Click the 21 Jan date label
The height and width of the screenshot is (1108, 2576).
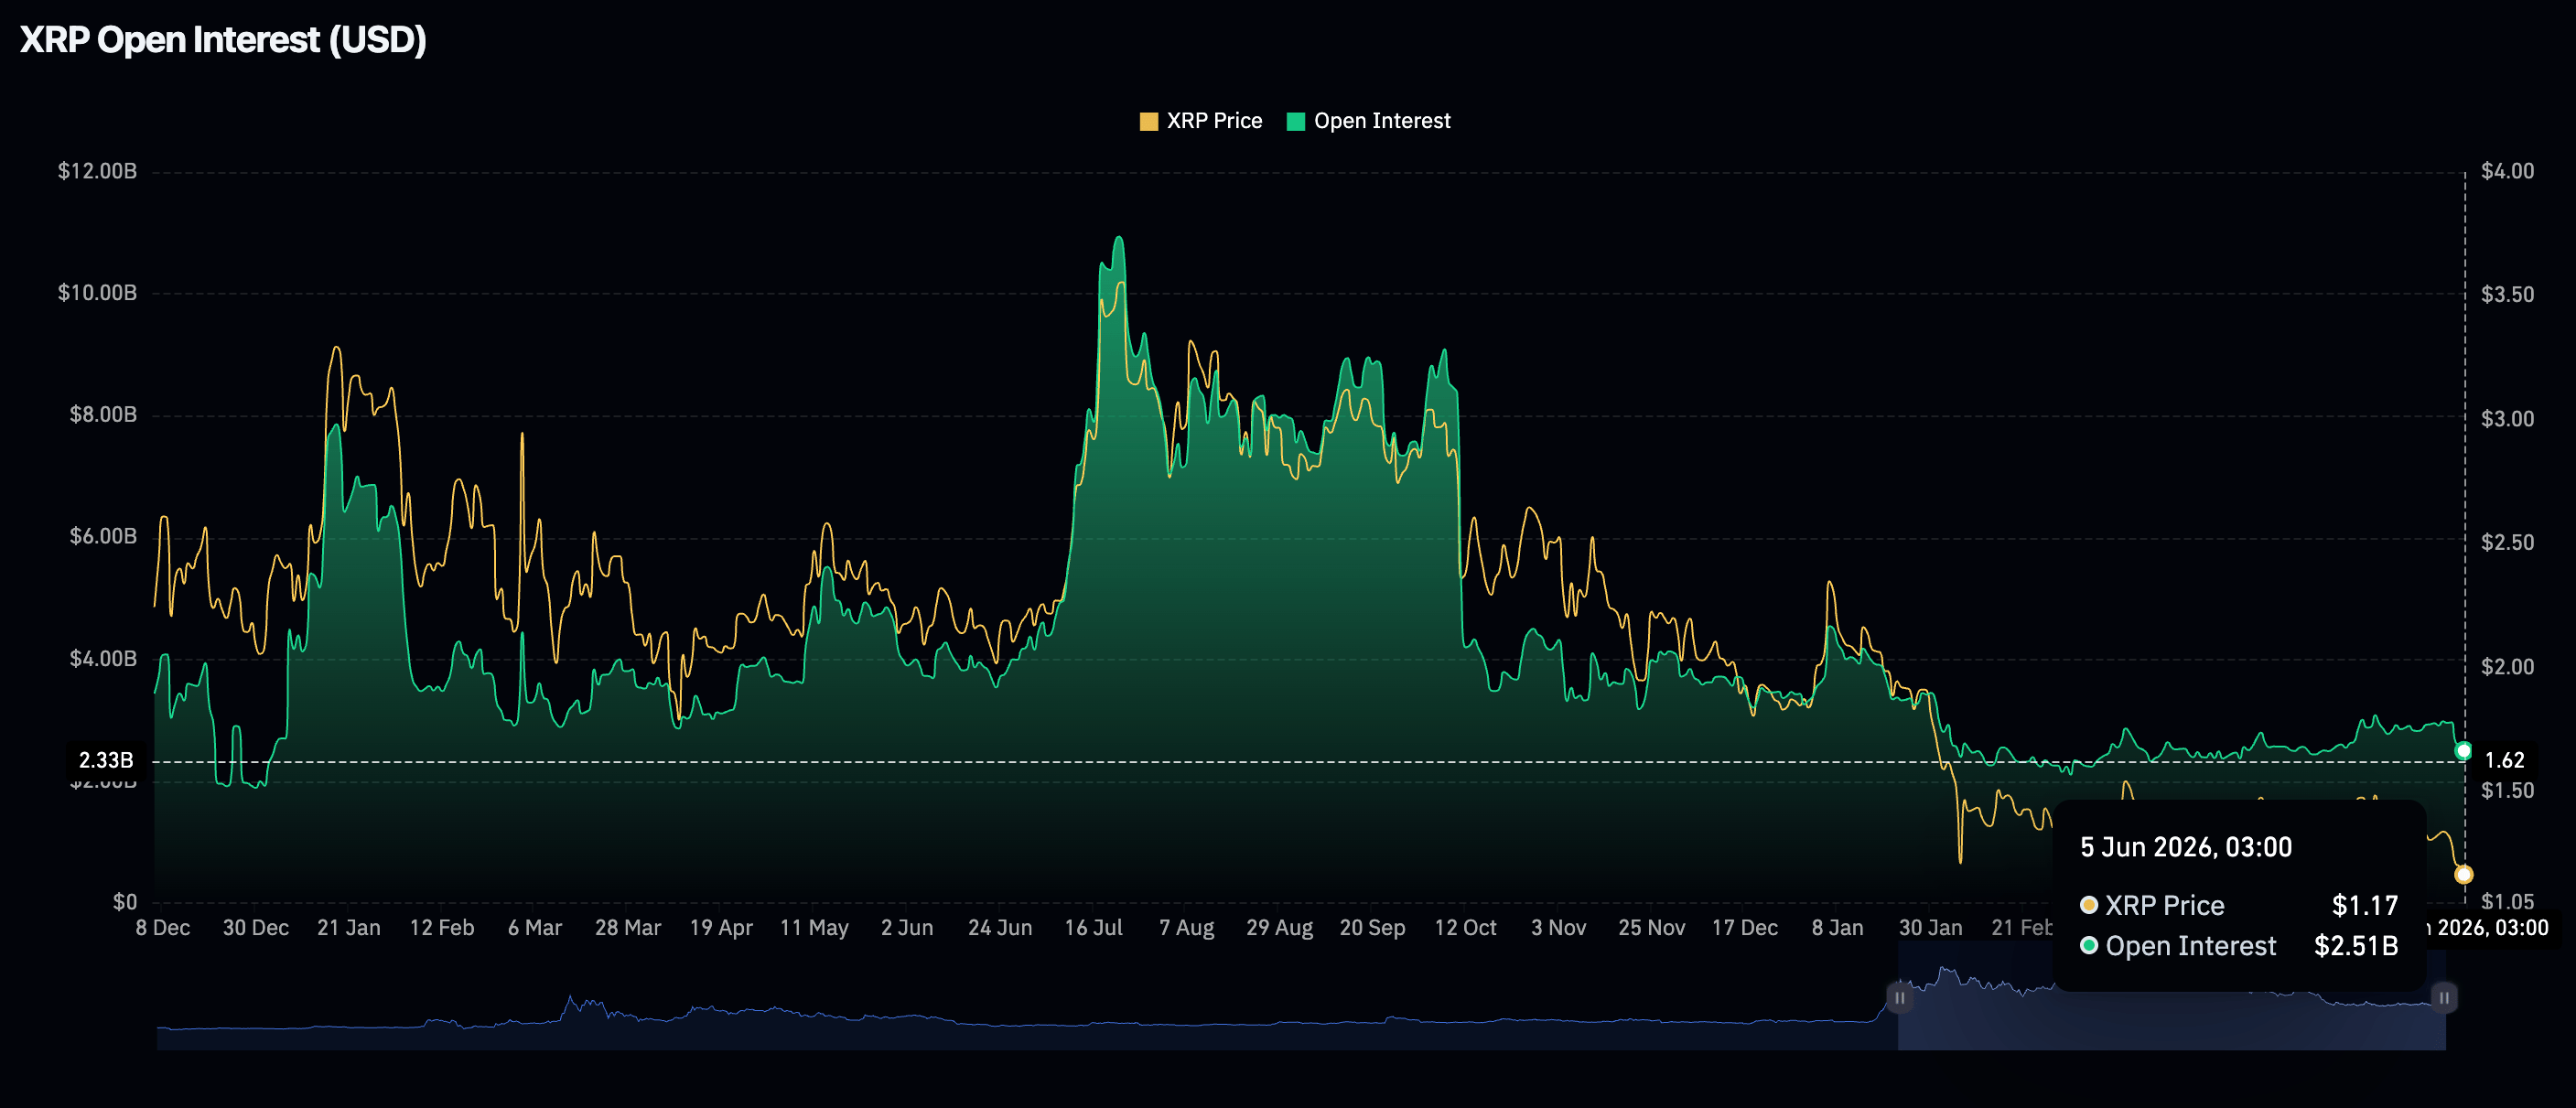click(349, 928)
